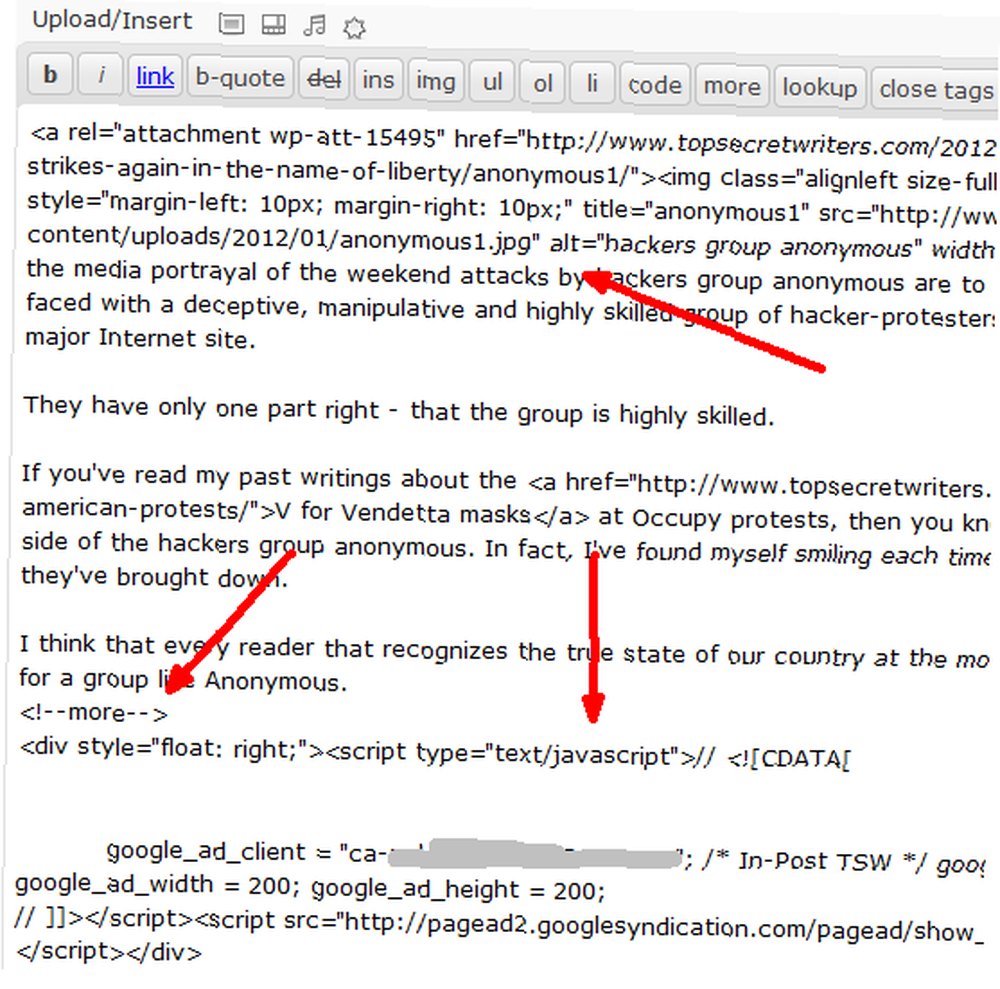Insert a hyperlink with the link button
This screenshot has width=1000, height=989.
pos(155,77)
